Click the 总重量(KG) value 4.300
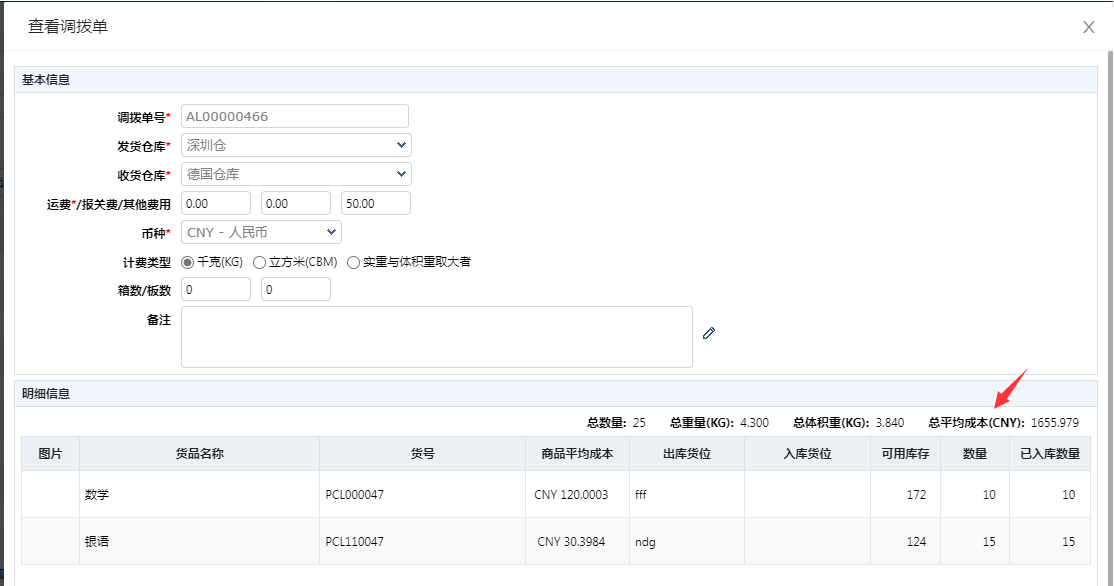Viewport: 1114px width, 586px height. click(755, 423)
